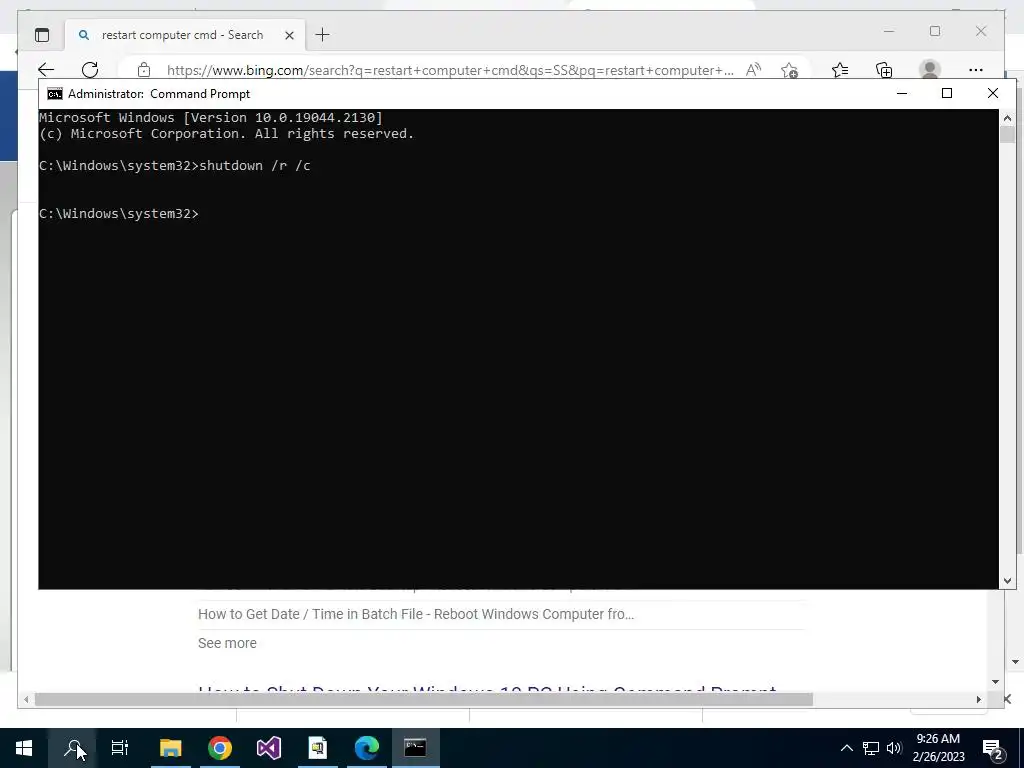Screen dimensions: 1024x768
Task: Maximize the Edge browser window
Action: [x=935, y=31]
